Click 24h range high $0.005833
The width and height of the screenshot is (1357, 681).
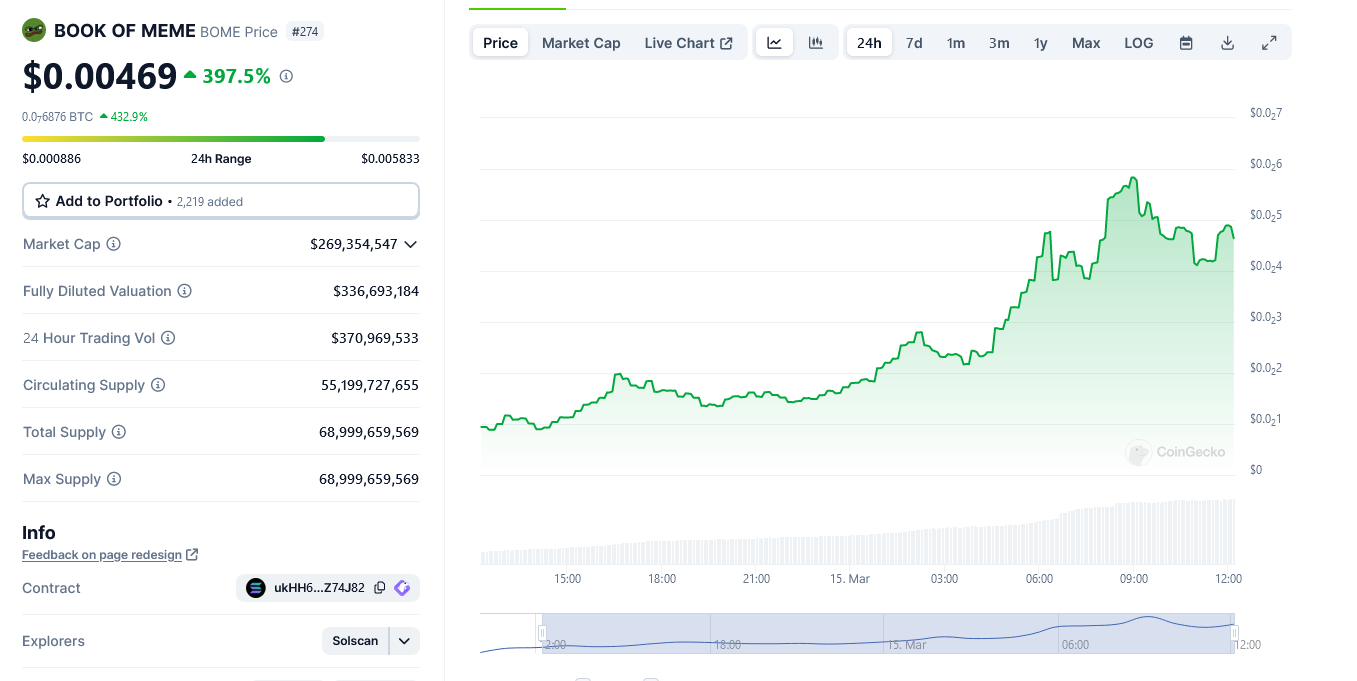(x=391, y=159)
